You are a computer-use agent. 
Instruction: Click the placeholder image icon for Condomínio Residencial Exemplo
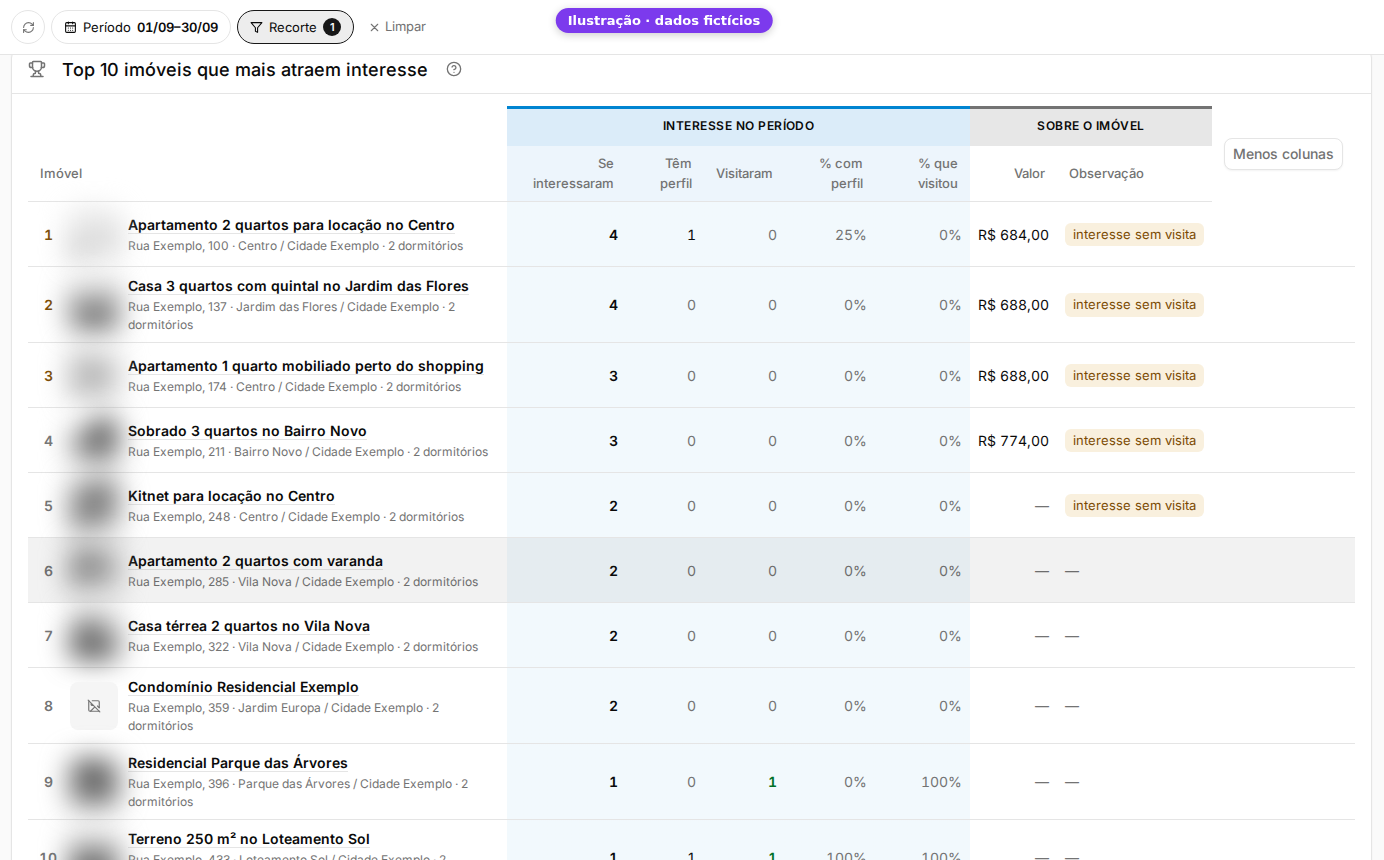click(x=94, y=706)
